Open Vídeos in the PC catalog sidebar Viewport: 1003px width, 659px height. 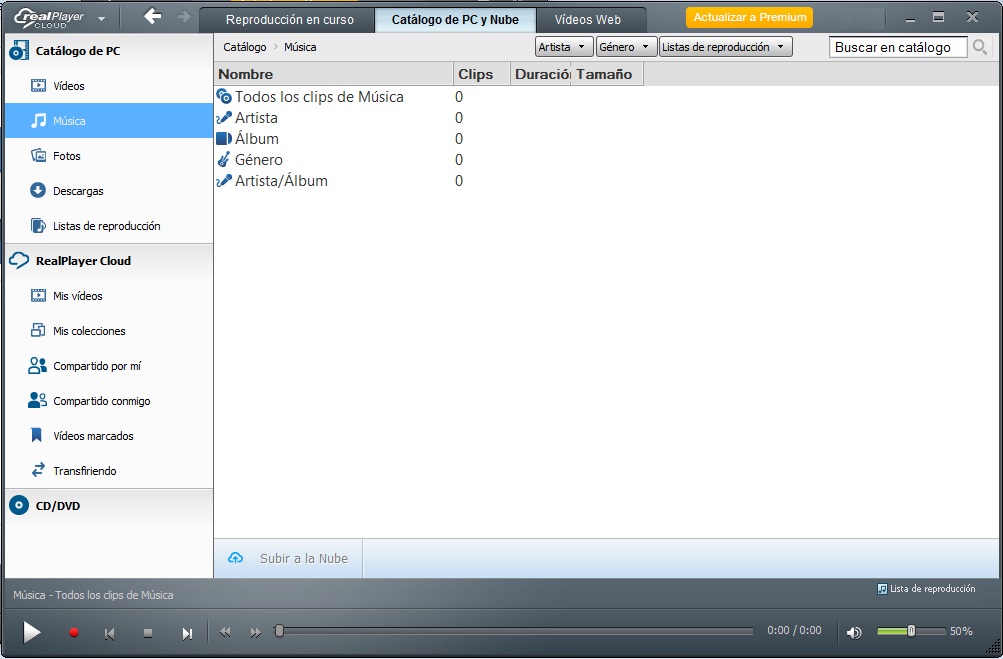pos(109,86)
